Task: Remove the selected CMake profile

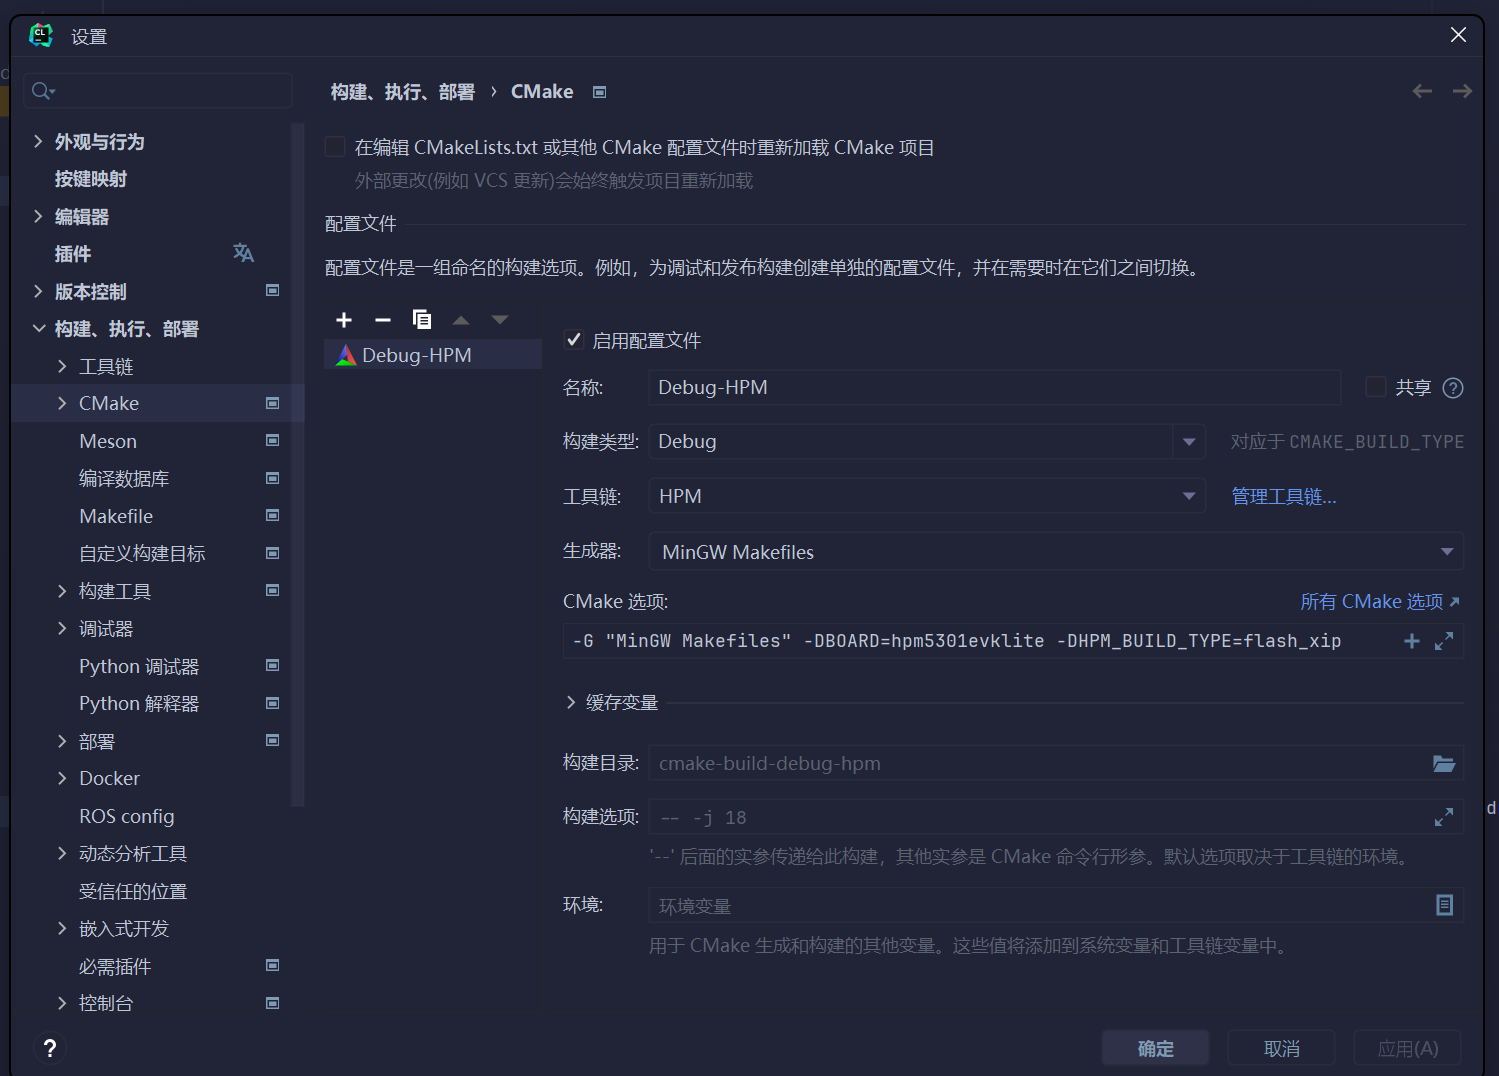Action: click(x=383, y=320)
